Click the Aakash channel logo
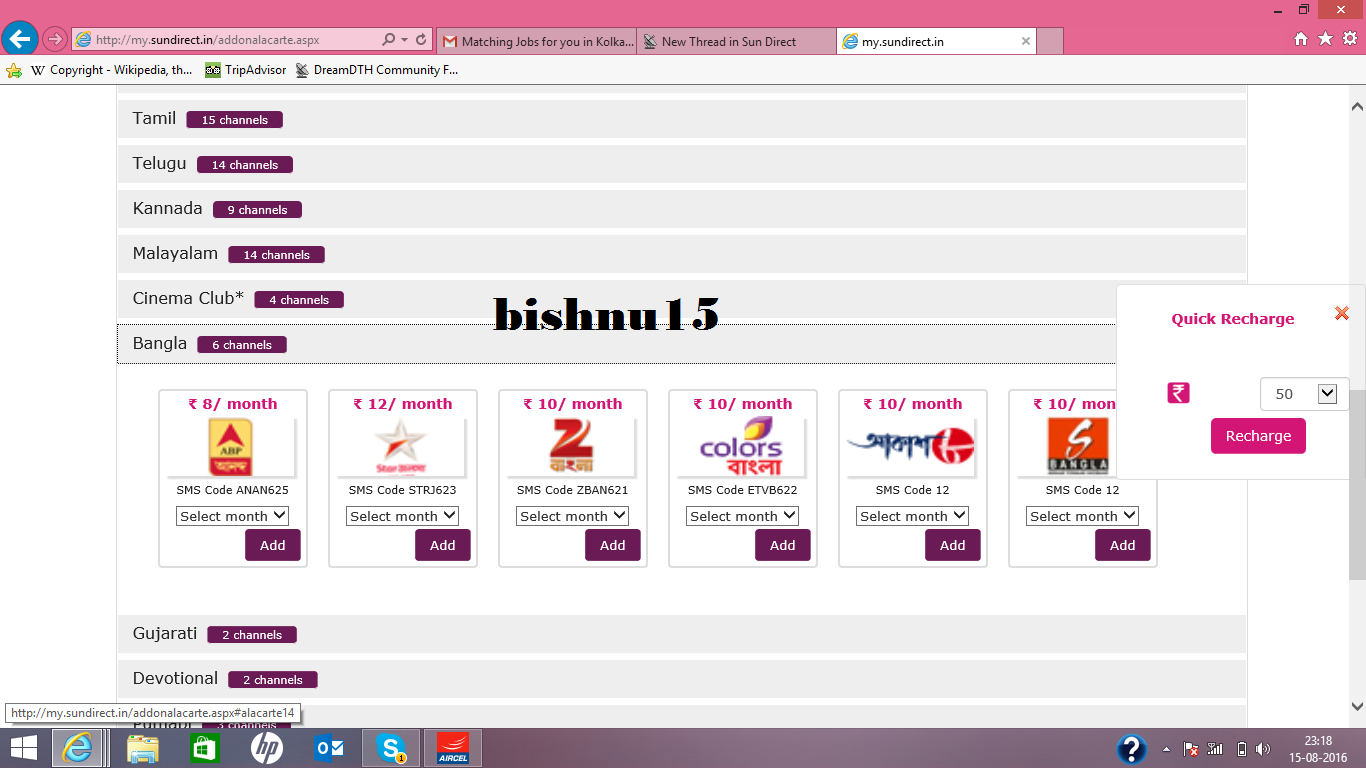The width and height of the screenshot is (1366, 768). point(911,447)
